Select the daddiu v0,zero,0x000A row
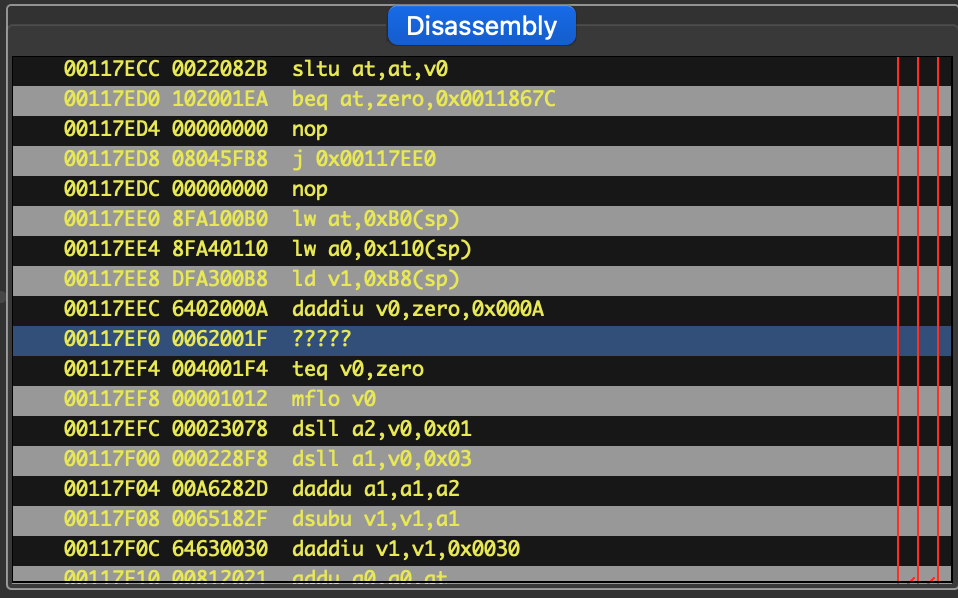The width and height of the screenshot is (958, 598). [x=417, y=309]
